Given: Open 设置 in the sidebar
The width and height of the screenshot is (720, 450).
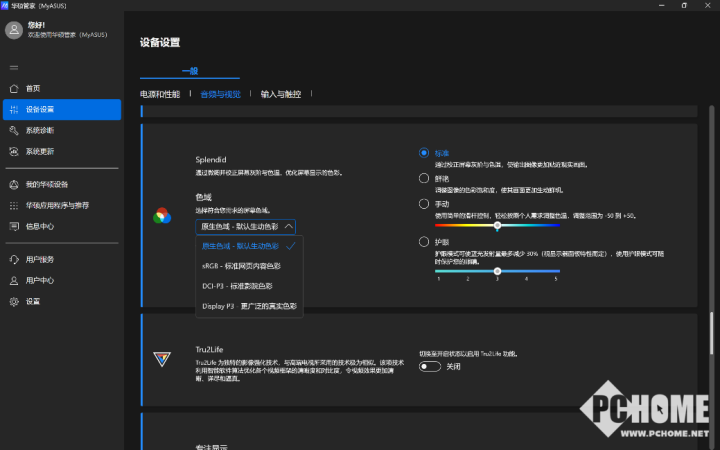Looking at the screenshot, I should coord(62,302).
